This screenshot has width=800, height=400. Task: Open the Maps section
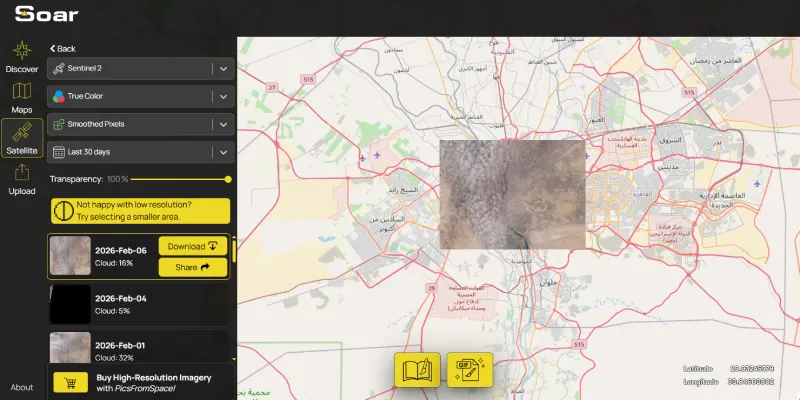[x=22, y=97]
